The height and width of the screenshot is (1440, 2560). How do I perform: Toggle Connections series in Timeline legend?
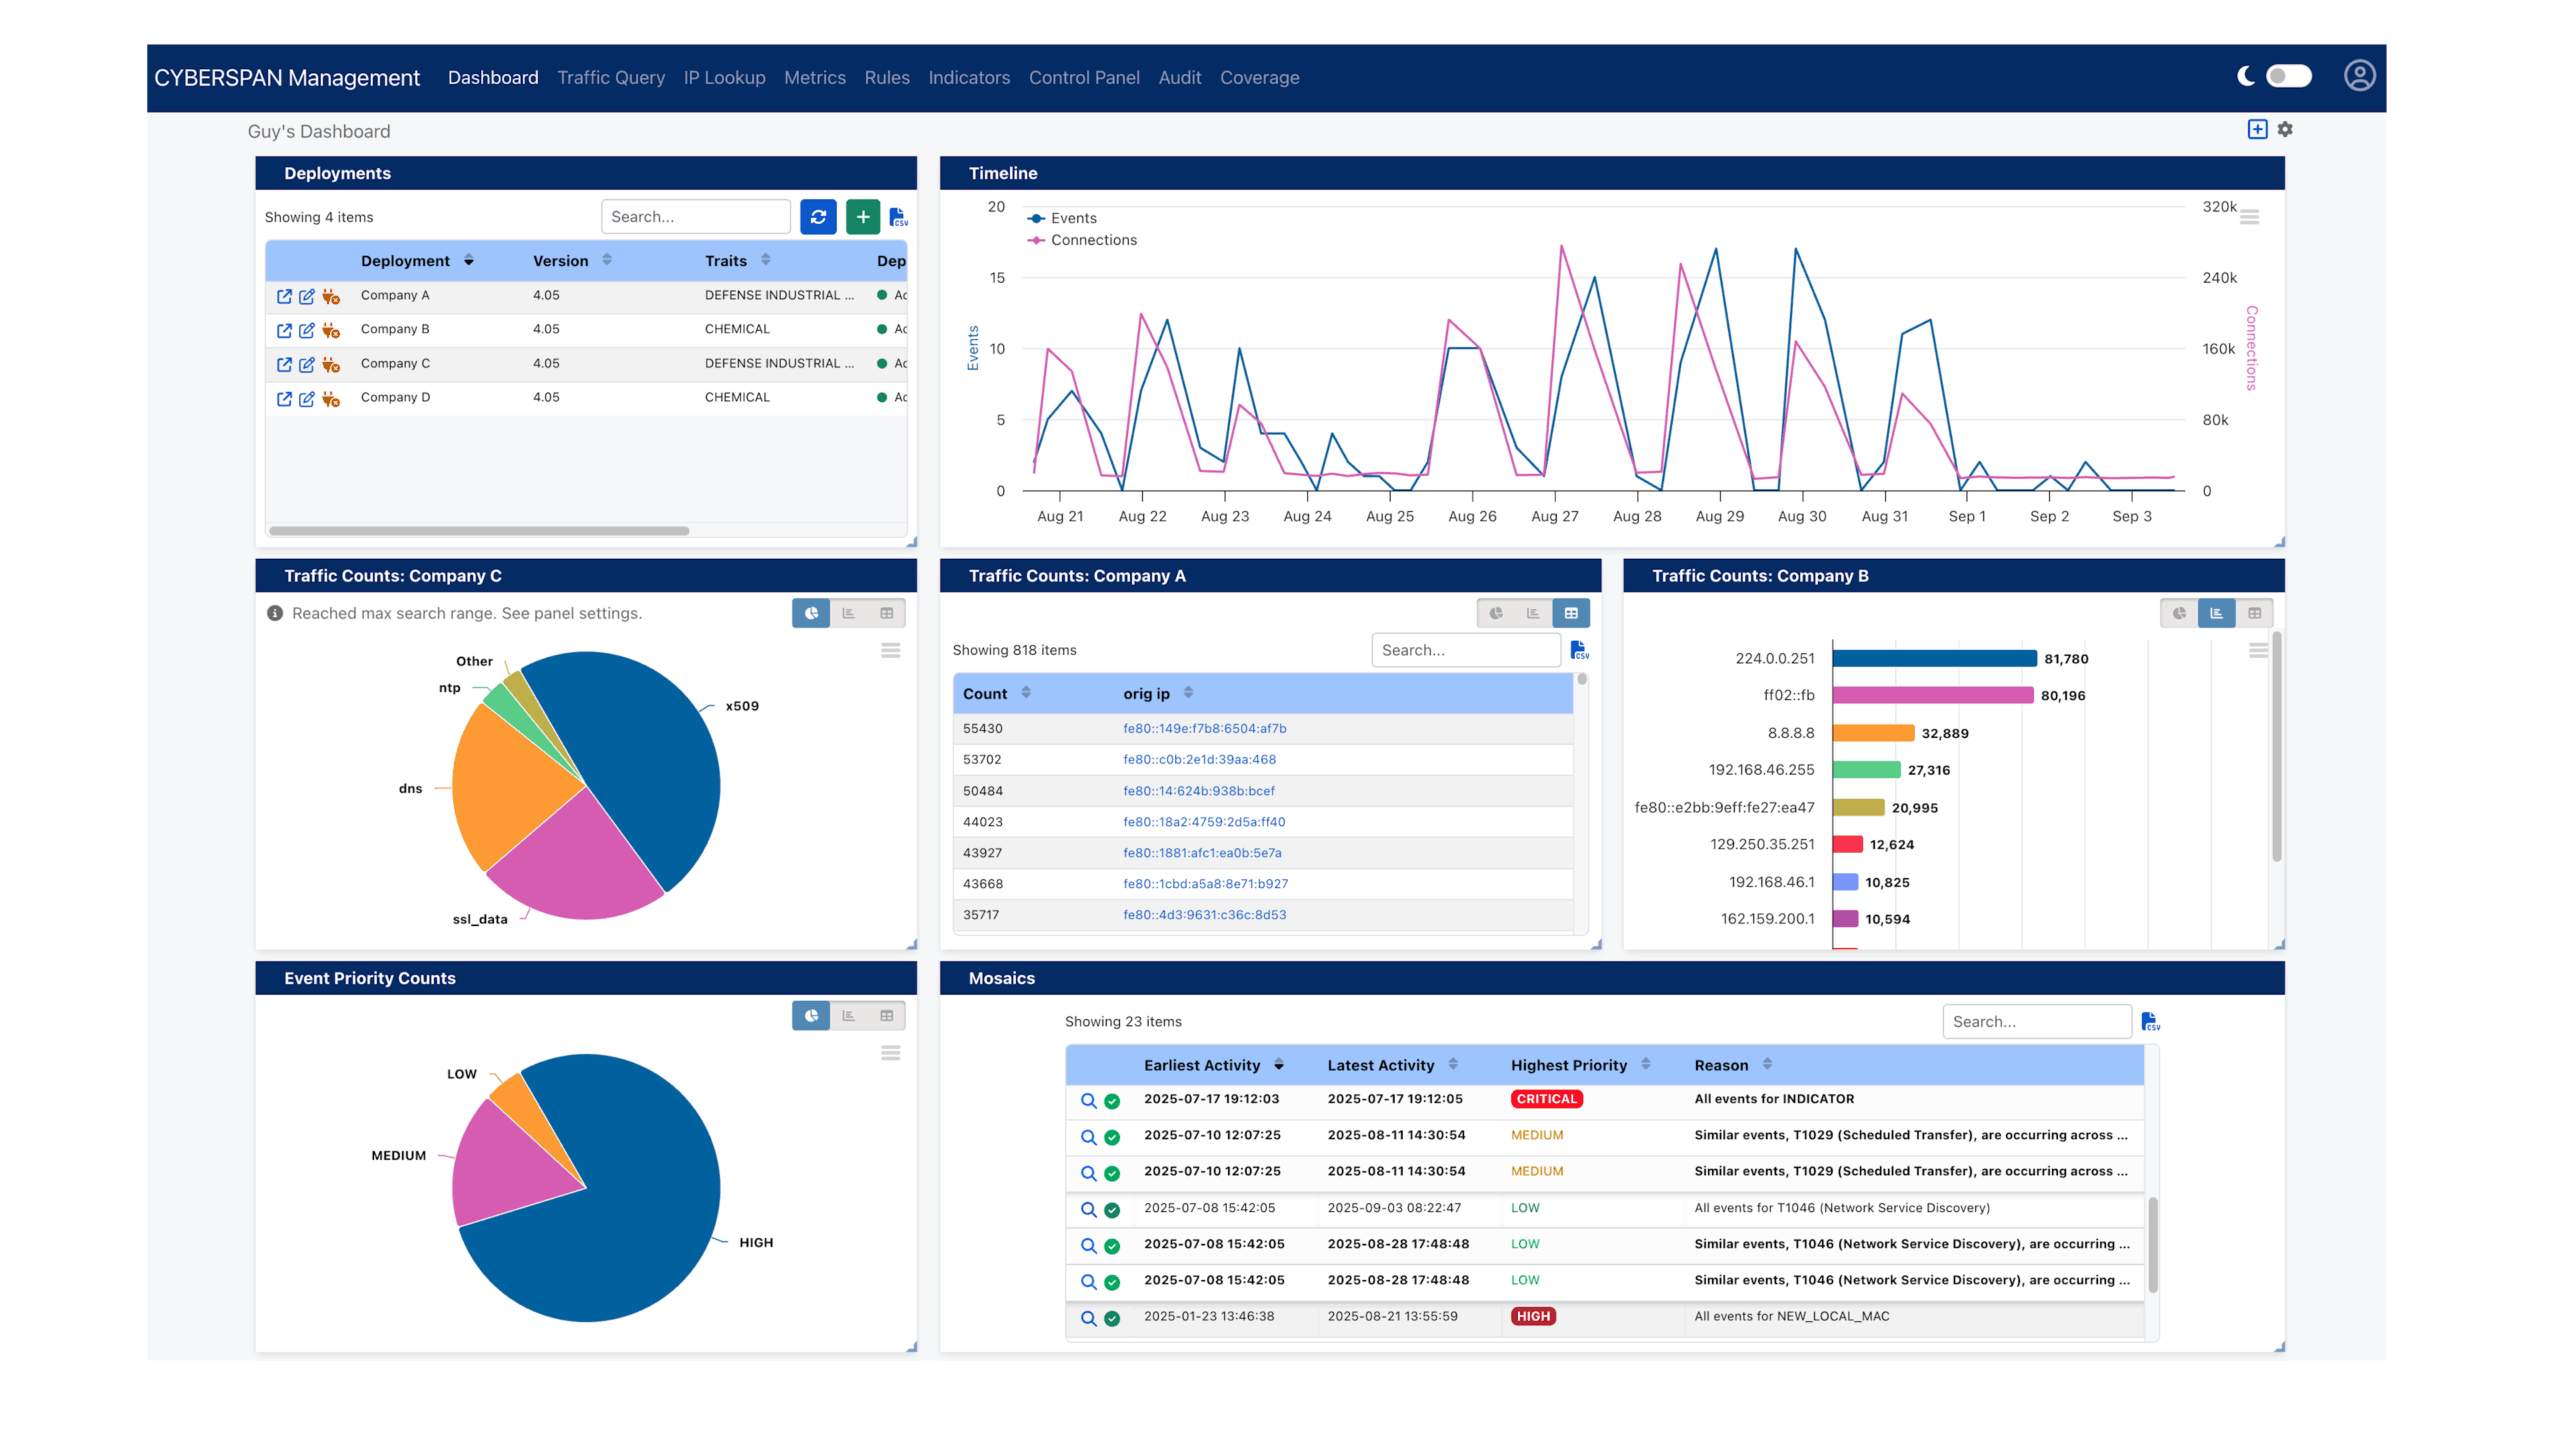[x=1093, y=240]
